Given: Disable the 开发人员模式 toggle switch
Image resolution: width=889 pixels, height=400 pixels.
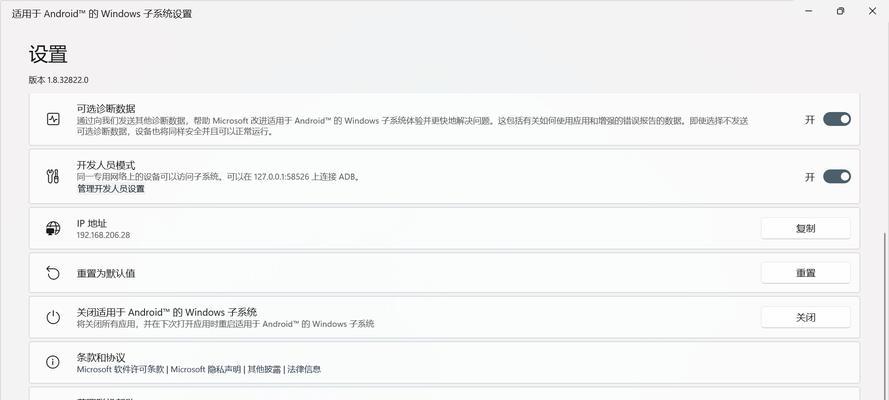Looking at the screenshot, I should click(837, 176).
